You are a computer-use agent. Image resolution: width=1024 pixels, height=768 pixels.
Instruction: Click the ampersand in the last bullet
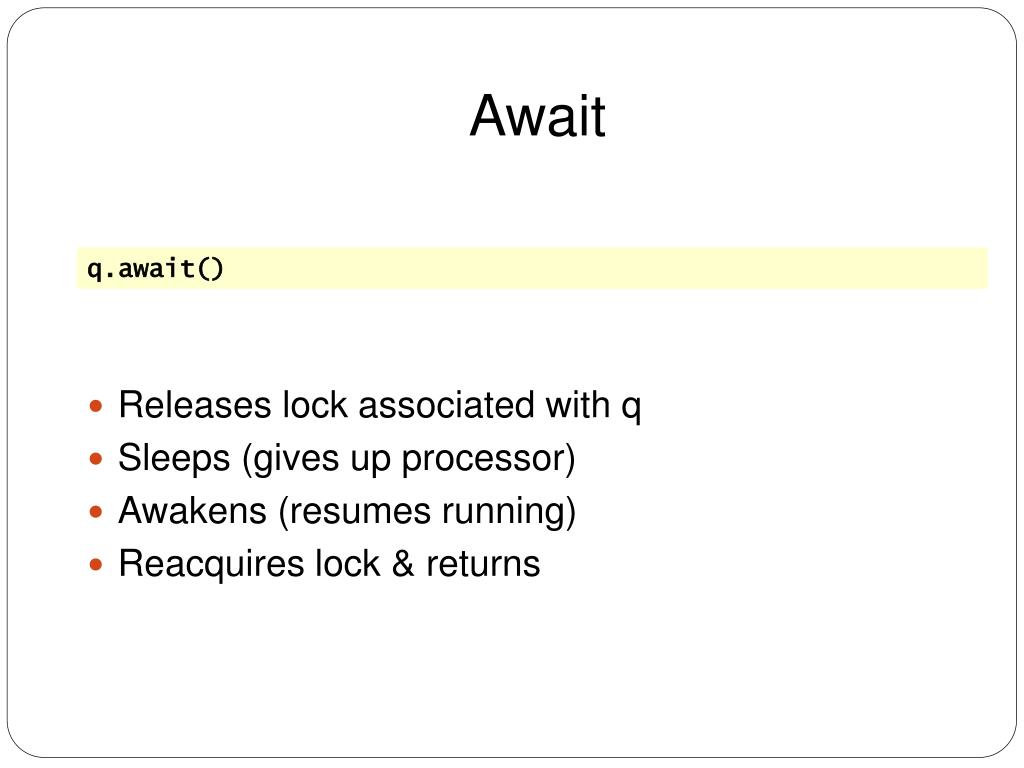(x=403, y=564)
